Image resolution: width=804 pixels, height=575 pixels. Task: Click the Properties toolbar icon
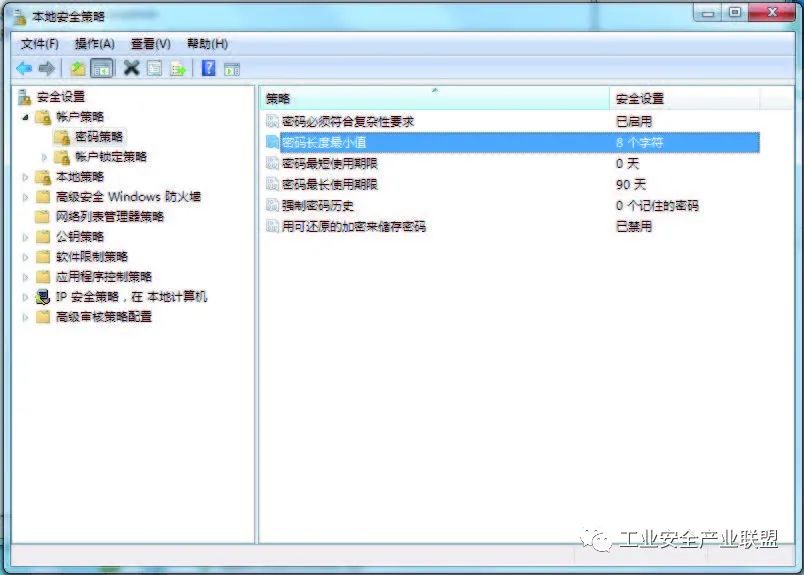pyautogui.click(x=154, y=68)
